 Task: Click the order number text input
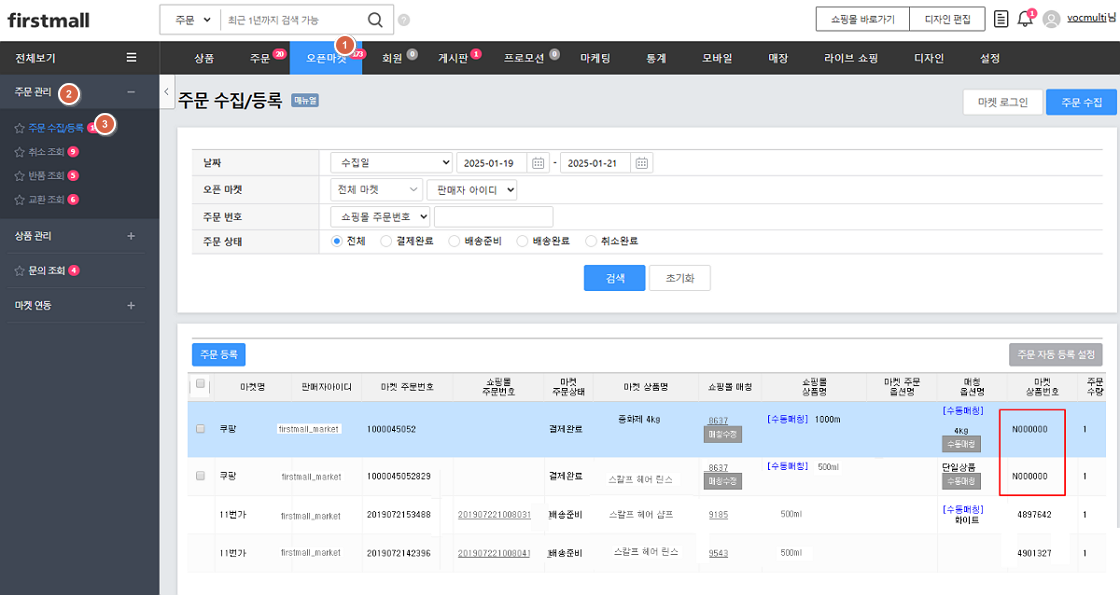click(494, 216)
